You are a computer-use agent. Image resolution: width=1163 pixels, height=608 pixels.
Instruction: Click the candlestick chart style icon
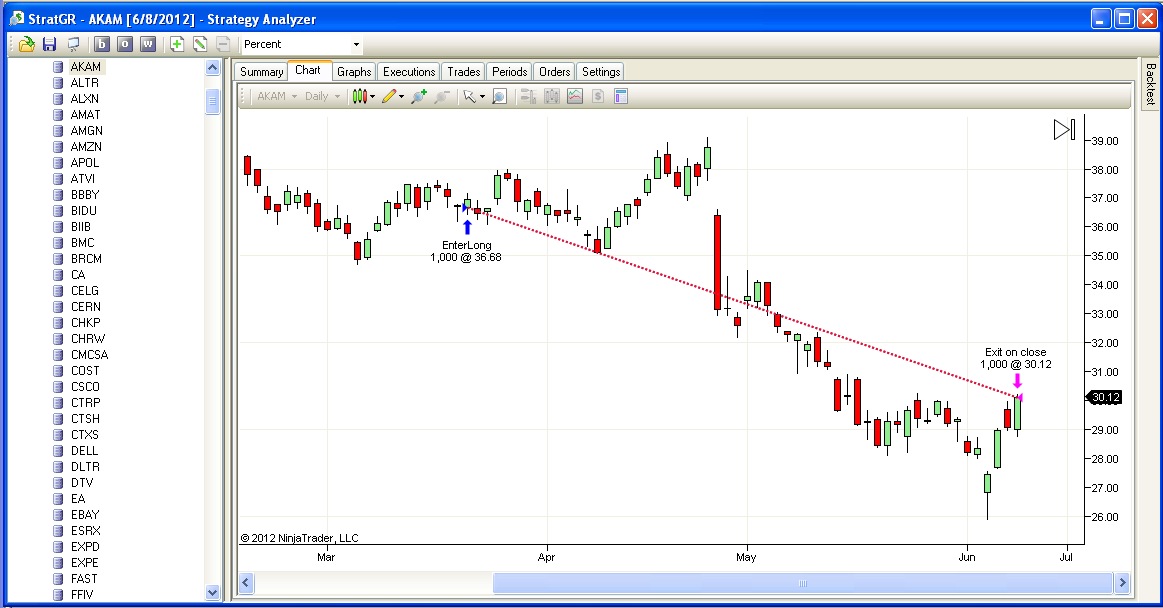(x=359, y=96)
